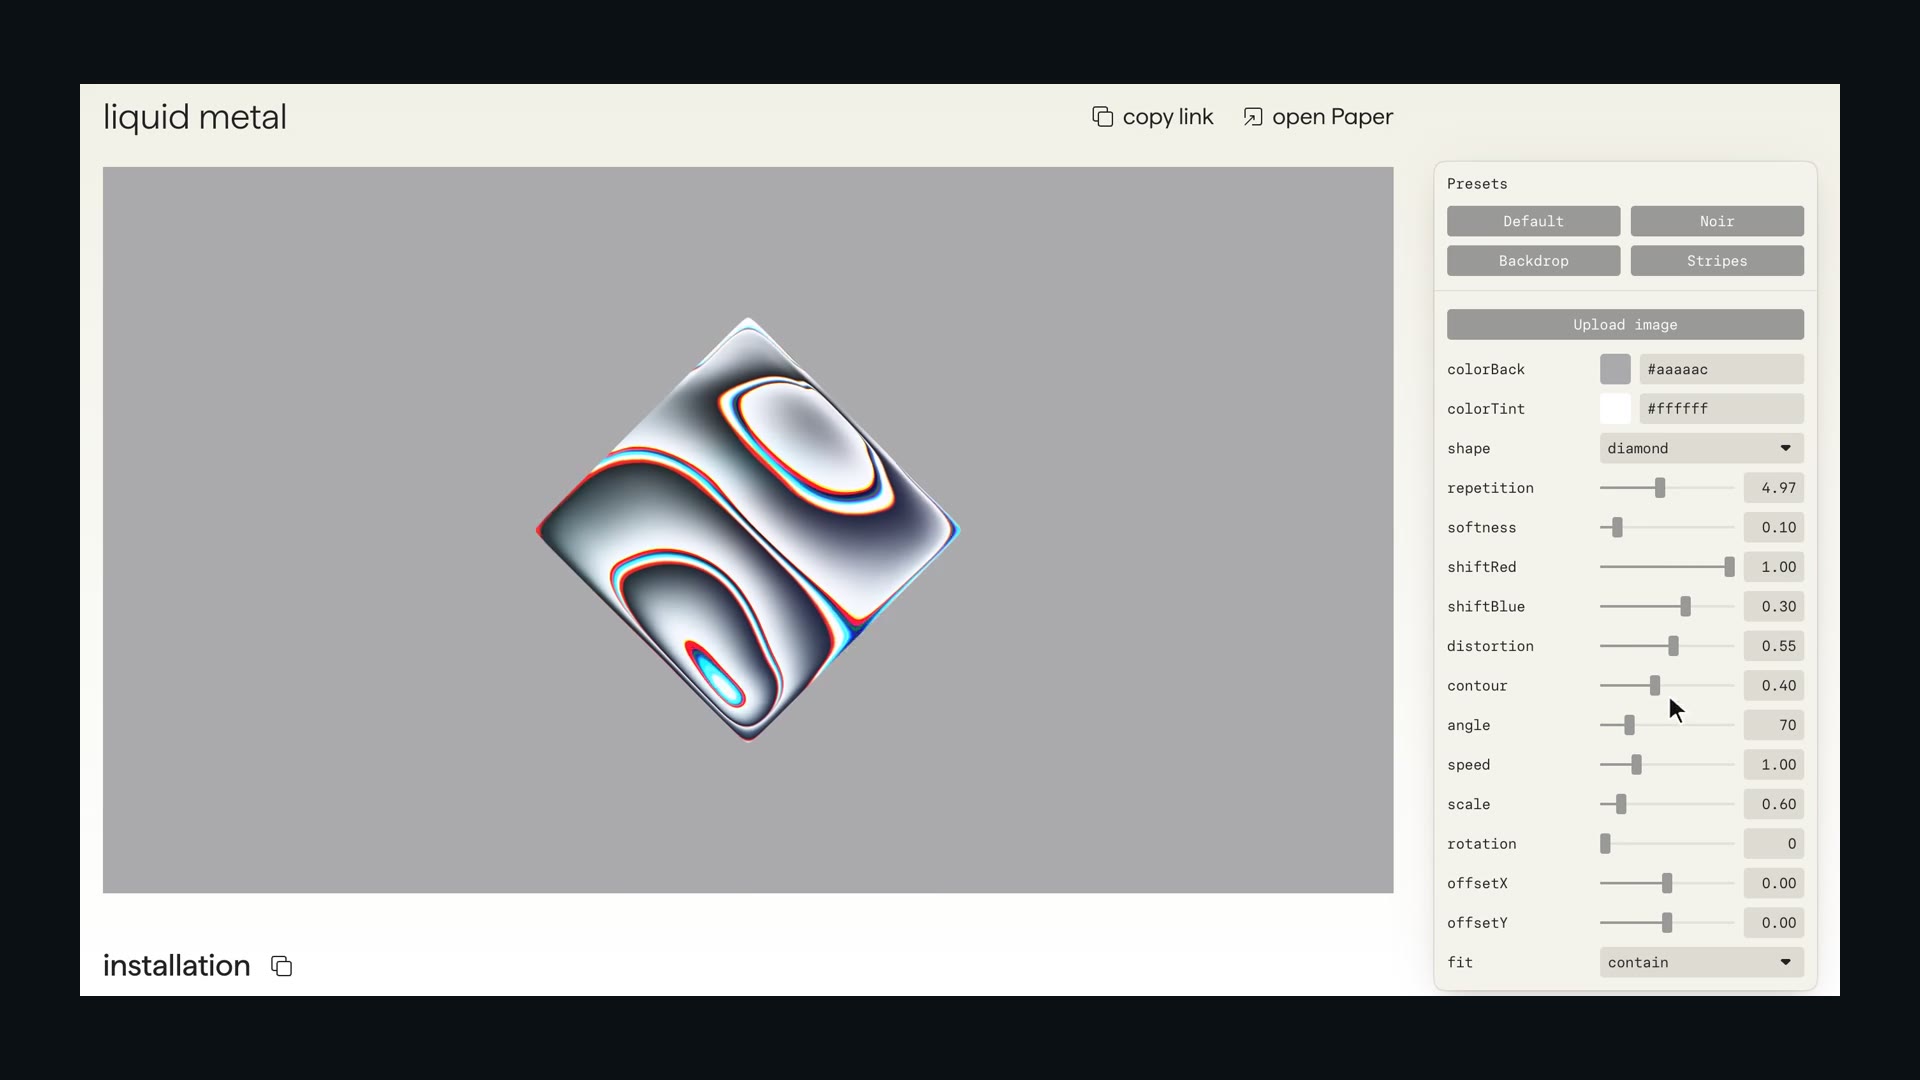
Task: Click the offsetY value field
Action: pos(1773,923)
